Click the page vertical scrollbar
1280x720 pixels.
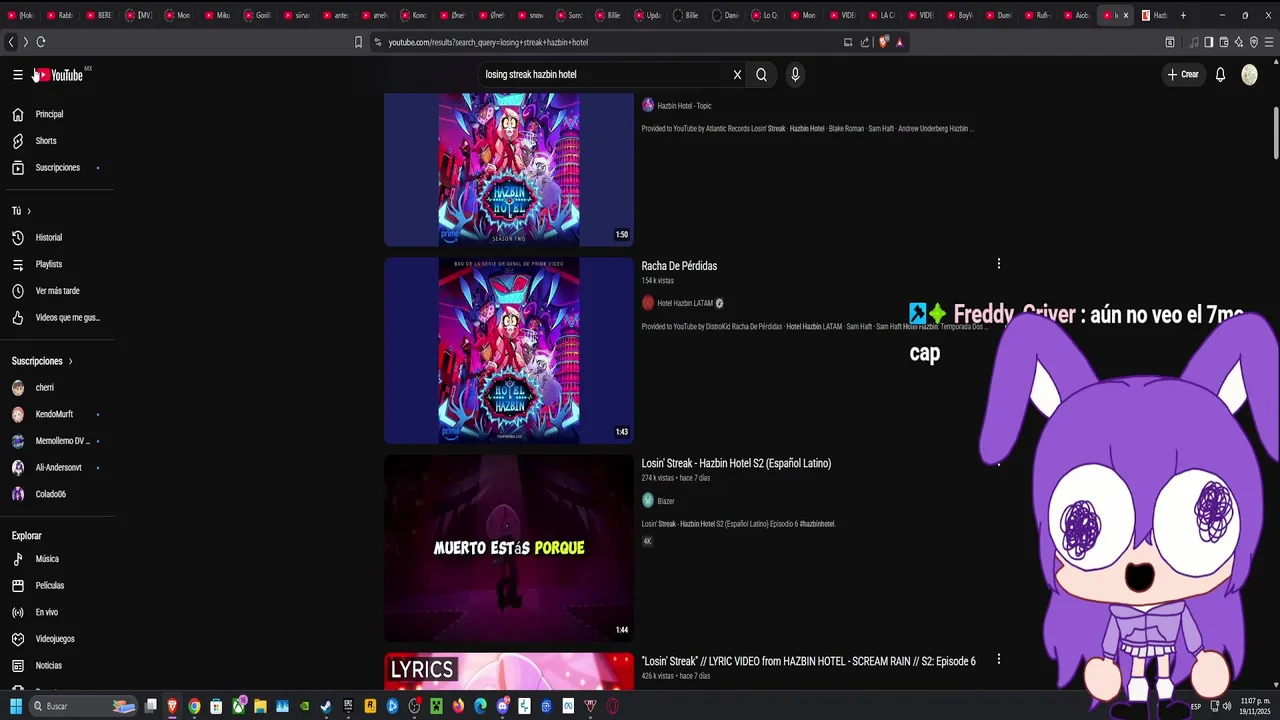tap(1275, 132)
